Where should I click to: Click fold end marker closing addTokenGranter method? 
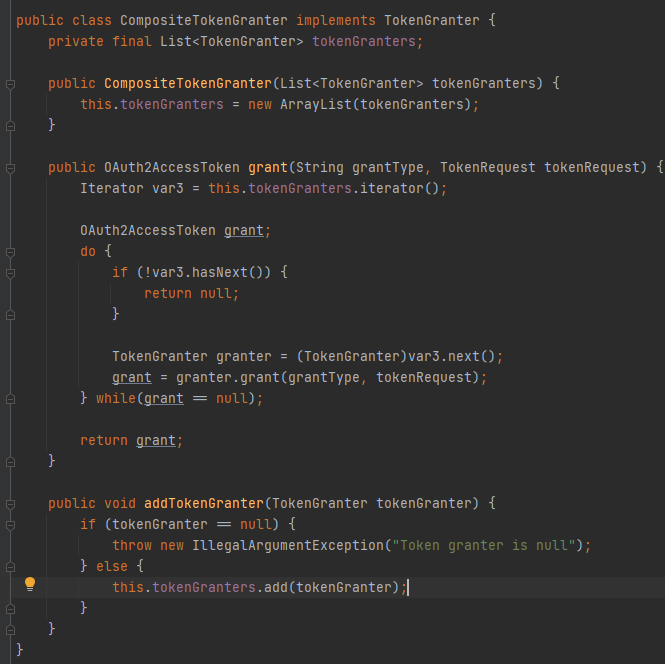coord(11,630)
